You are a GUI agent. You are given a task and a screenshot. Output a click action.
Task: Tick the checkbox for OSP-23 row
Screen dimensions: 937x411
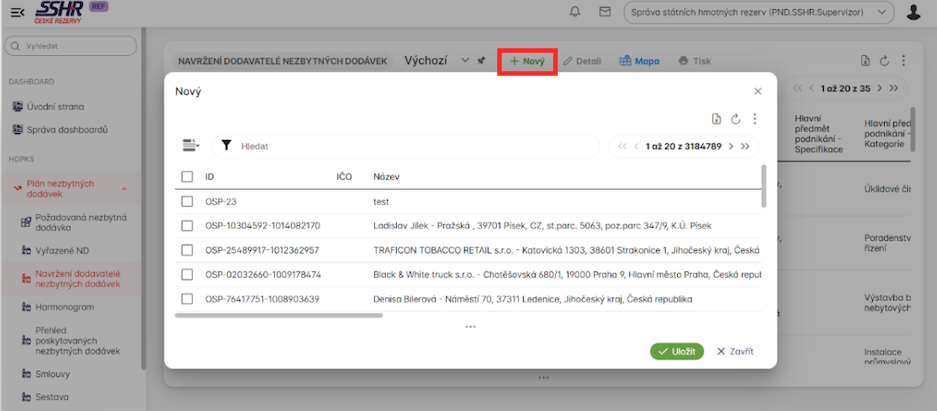(187, 201)
